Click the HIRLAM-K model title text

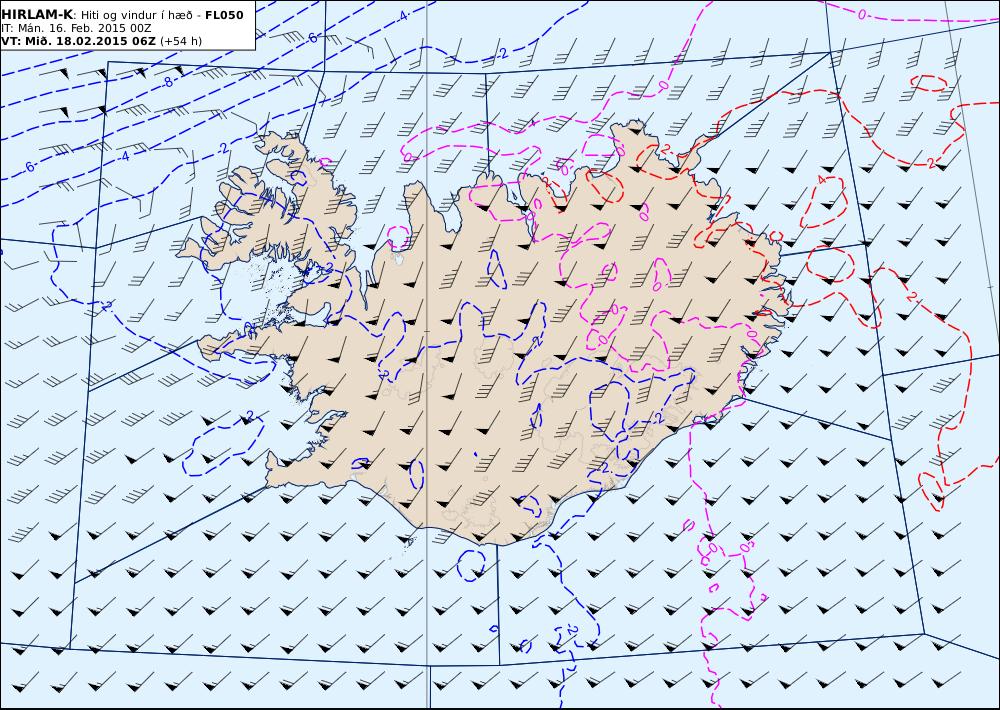click(x=38, y=15)
